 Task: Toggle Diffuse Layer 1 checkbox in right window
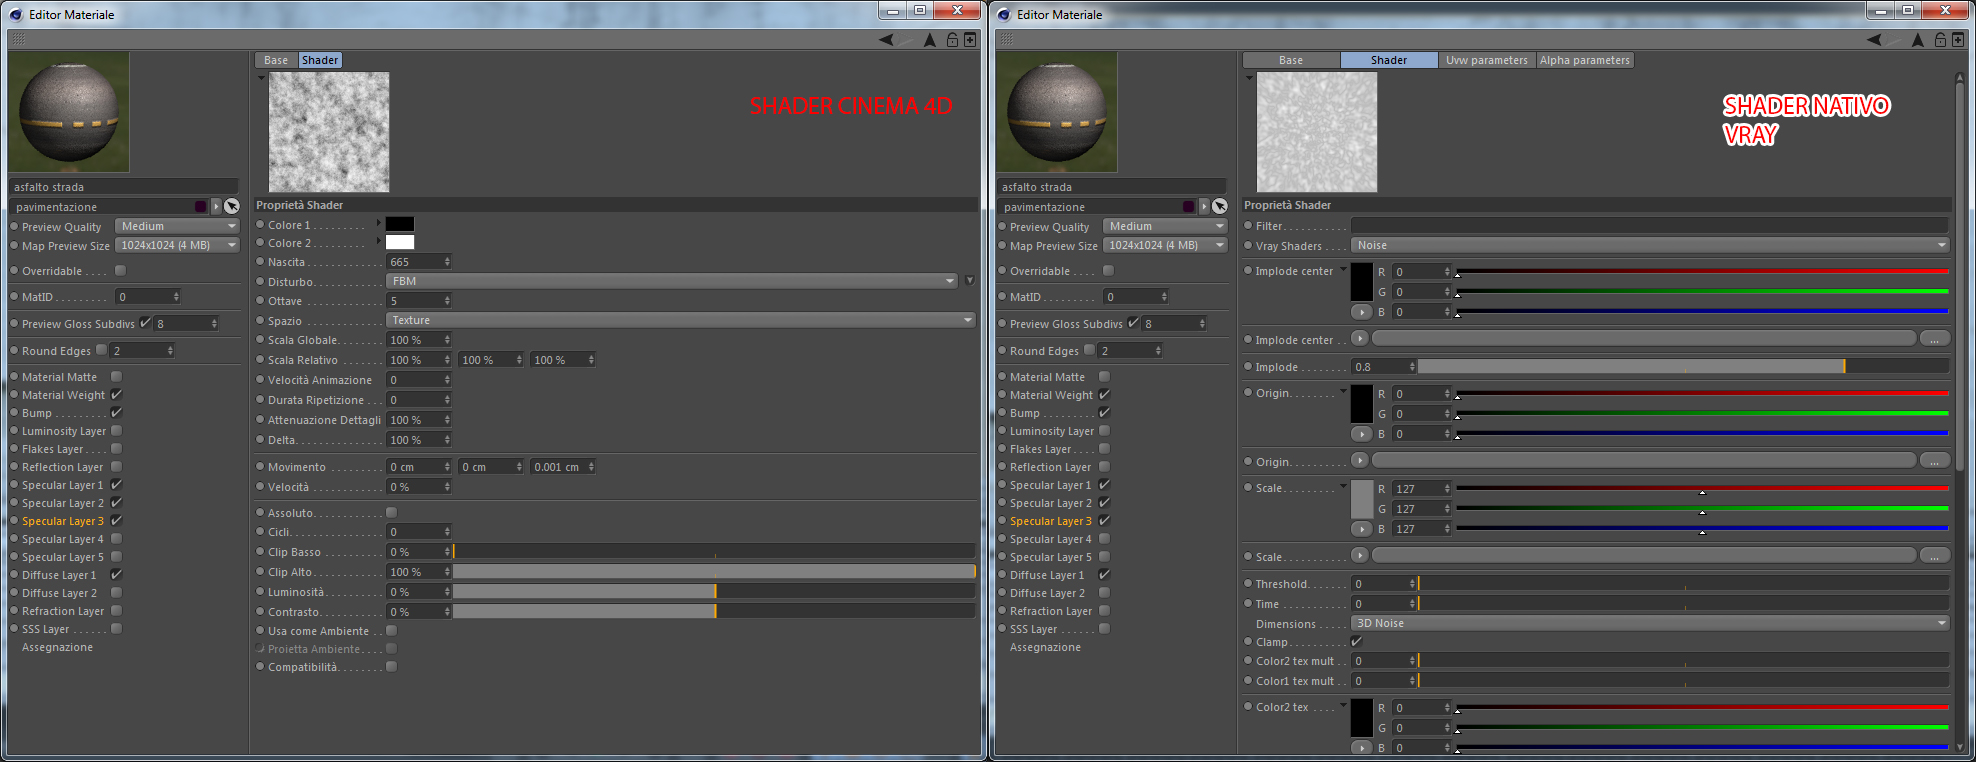tap(1105, 575)
